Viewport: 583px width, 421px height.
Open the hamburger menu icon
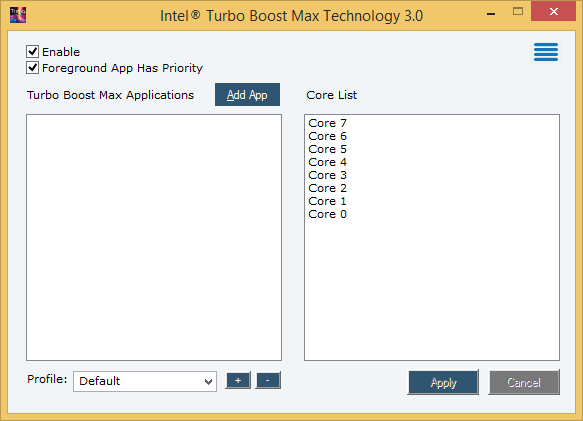pyautogui.click(x=546, y=52)
